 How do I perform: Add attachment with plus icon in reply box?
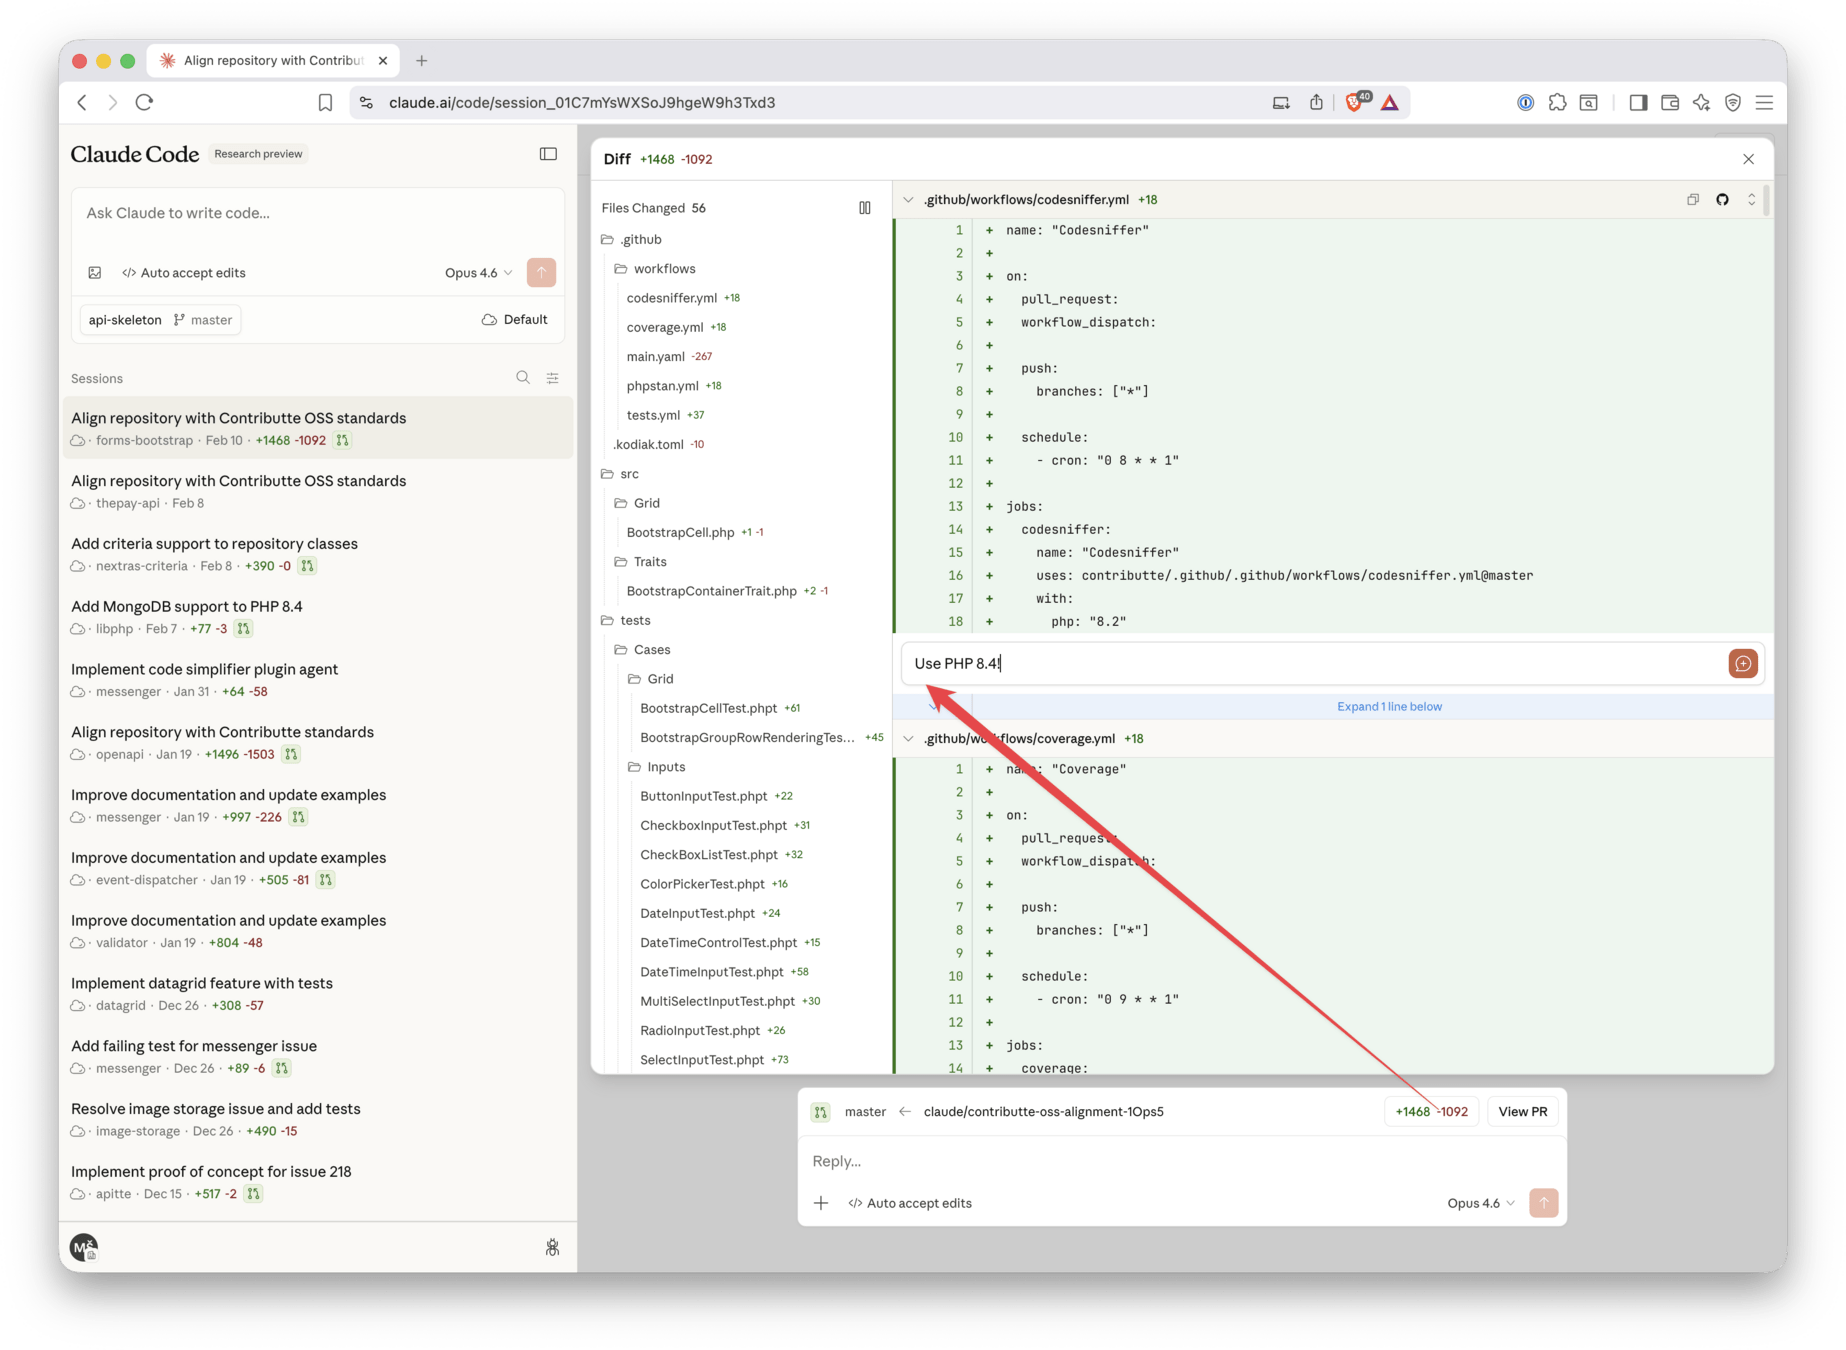click(821, 1203)
